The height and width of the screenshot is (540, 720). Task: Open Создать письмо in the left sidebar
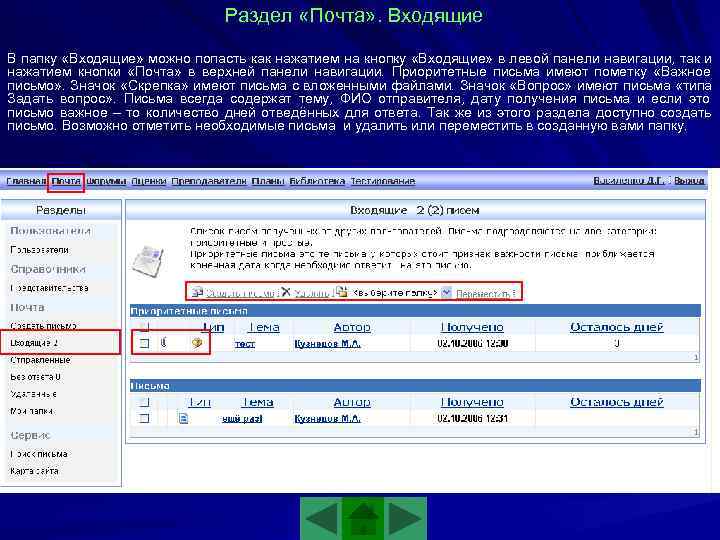click(x=43, y=326)
